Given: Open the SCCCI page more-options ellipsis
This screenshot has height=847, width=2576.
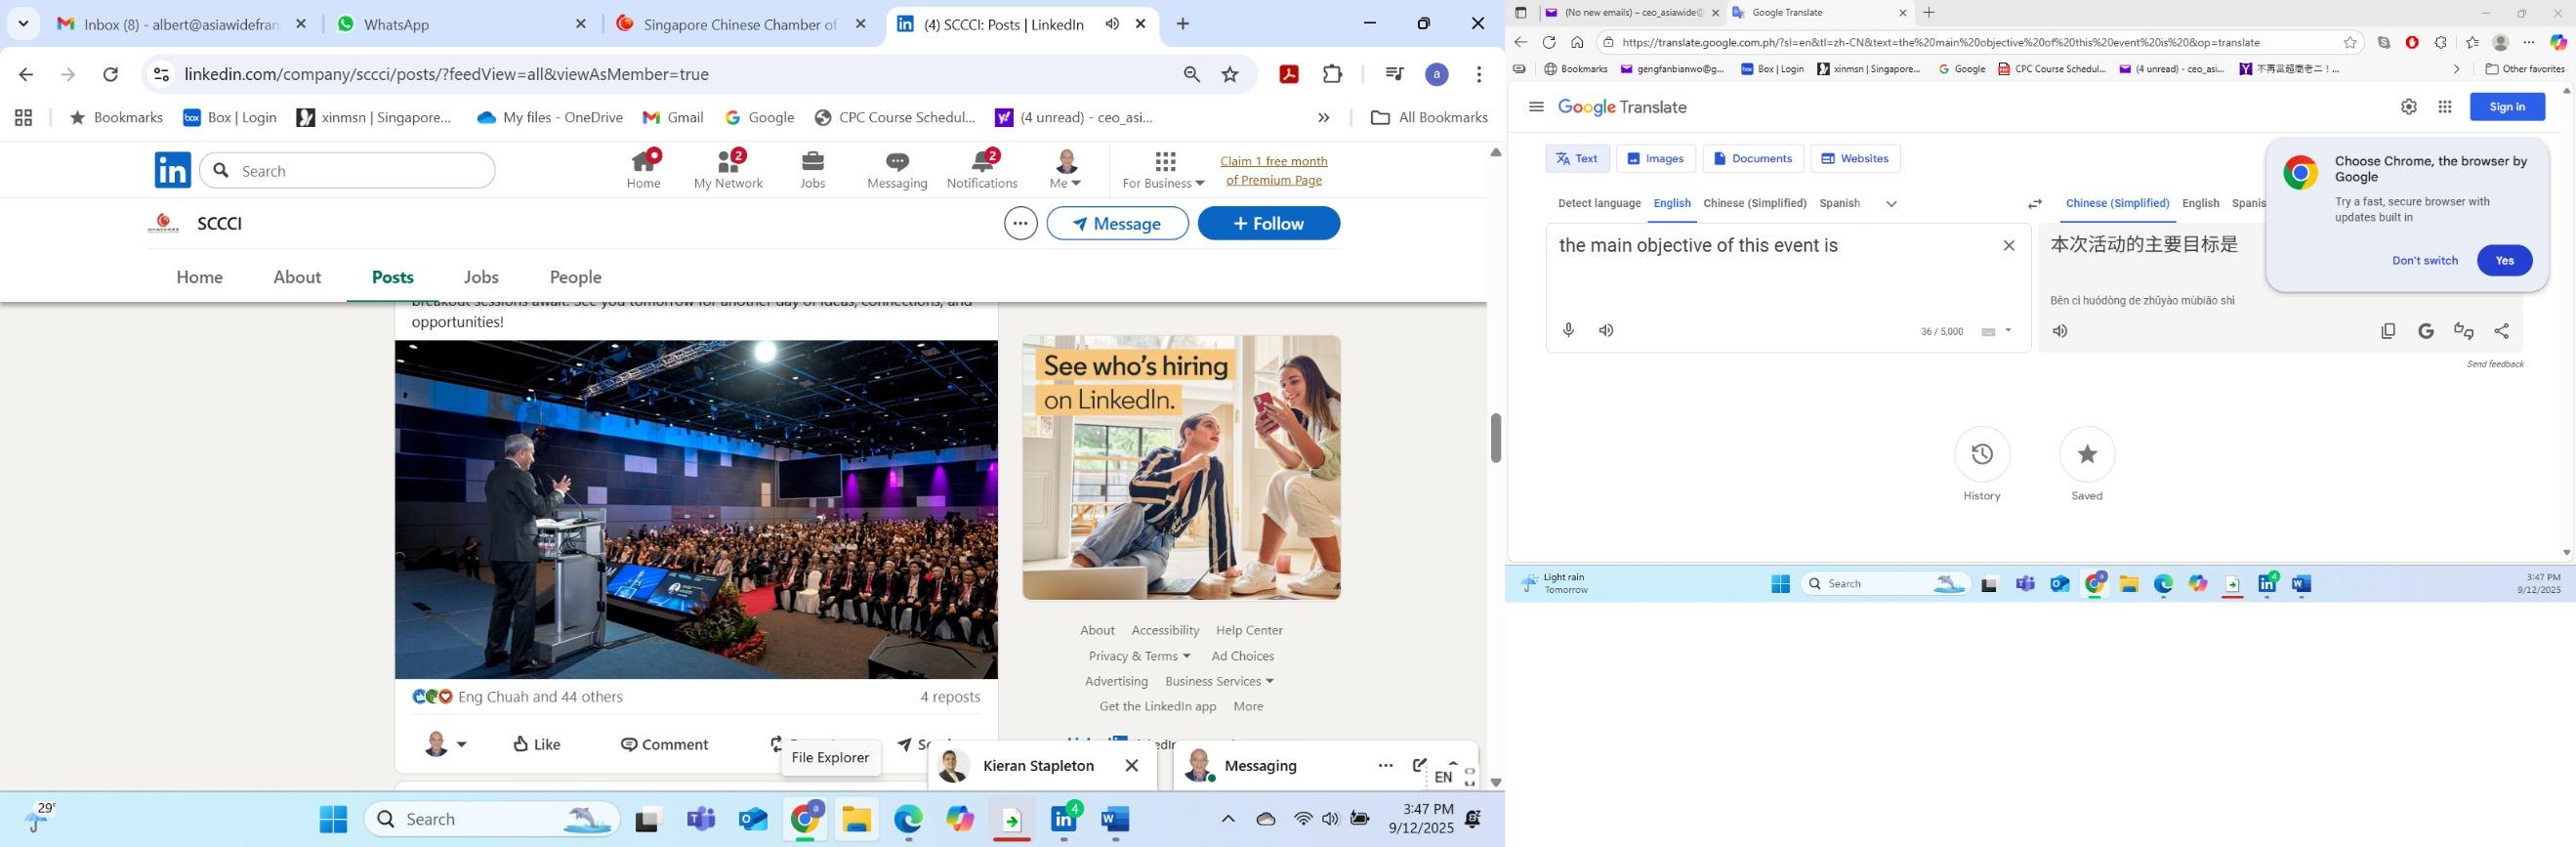Looking at the screenshot, I should (x=1020, y=223).
